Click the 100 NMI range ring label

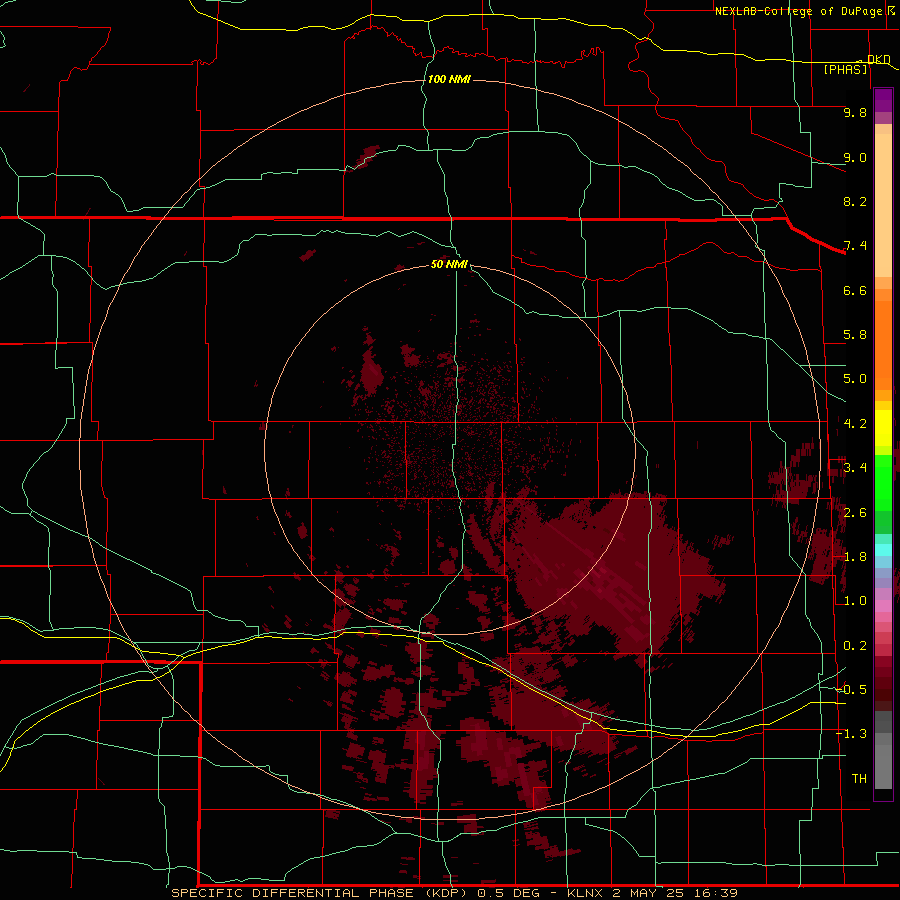(449, 79)
